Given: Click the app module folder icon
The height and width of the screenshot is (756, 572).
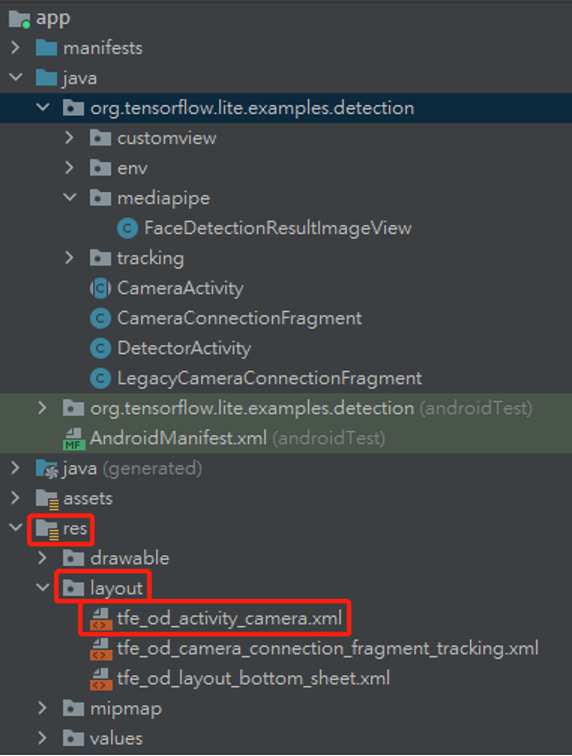Looking at the screenshot, I should (19, 19).
